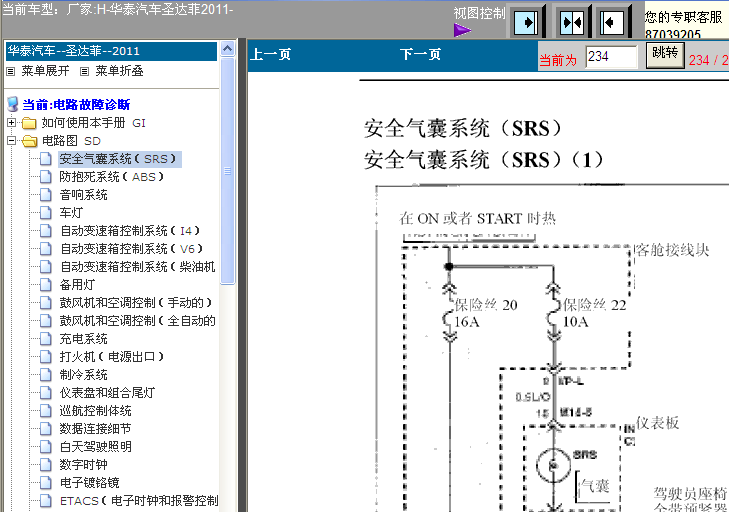
Task: Click the 菜单展开 icon
Action: click(11, 72)
